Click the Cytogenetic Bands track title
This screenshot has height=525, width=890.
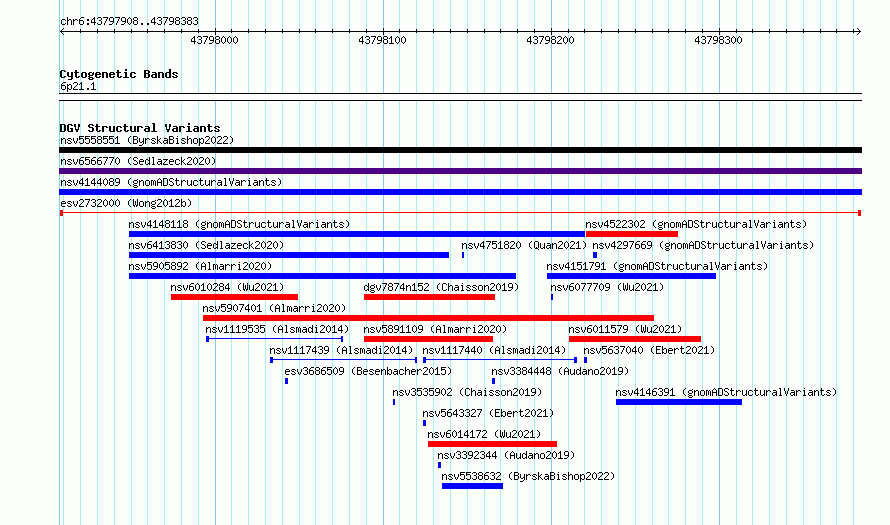pyautogui.click(x=119, y=74)
